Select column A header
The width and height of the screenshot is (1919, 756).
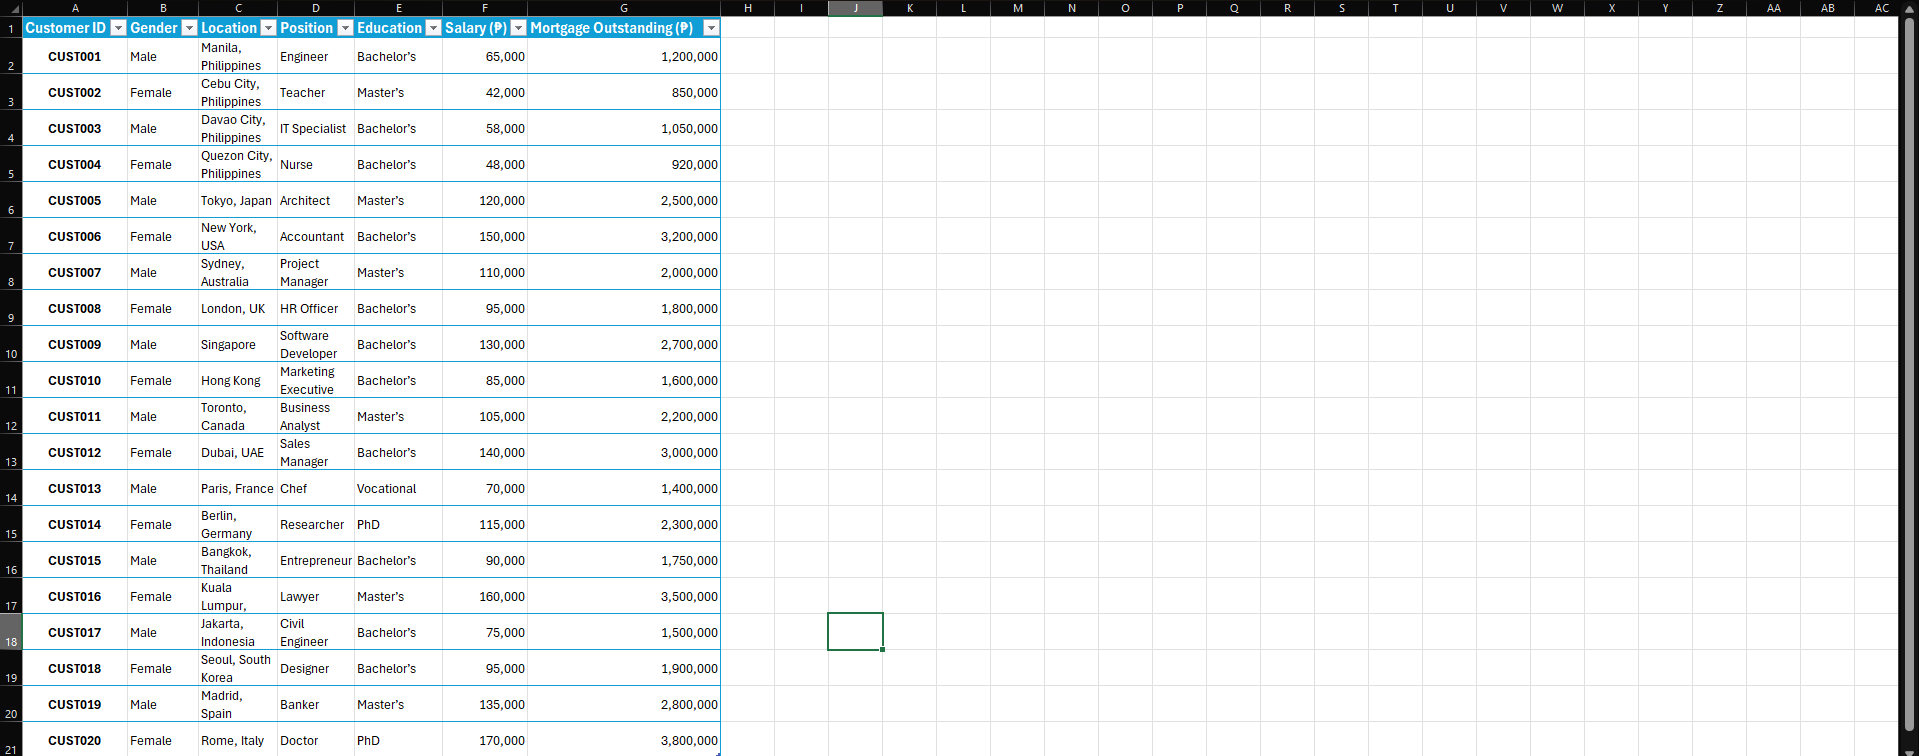coord(75,8)
